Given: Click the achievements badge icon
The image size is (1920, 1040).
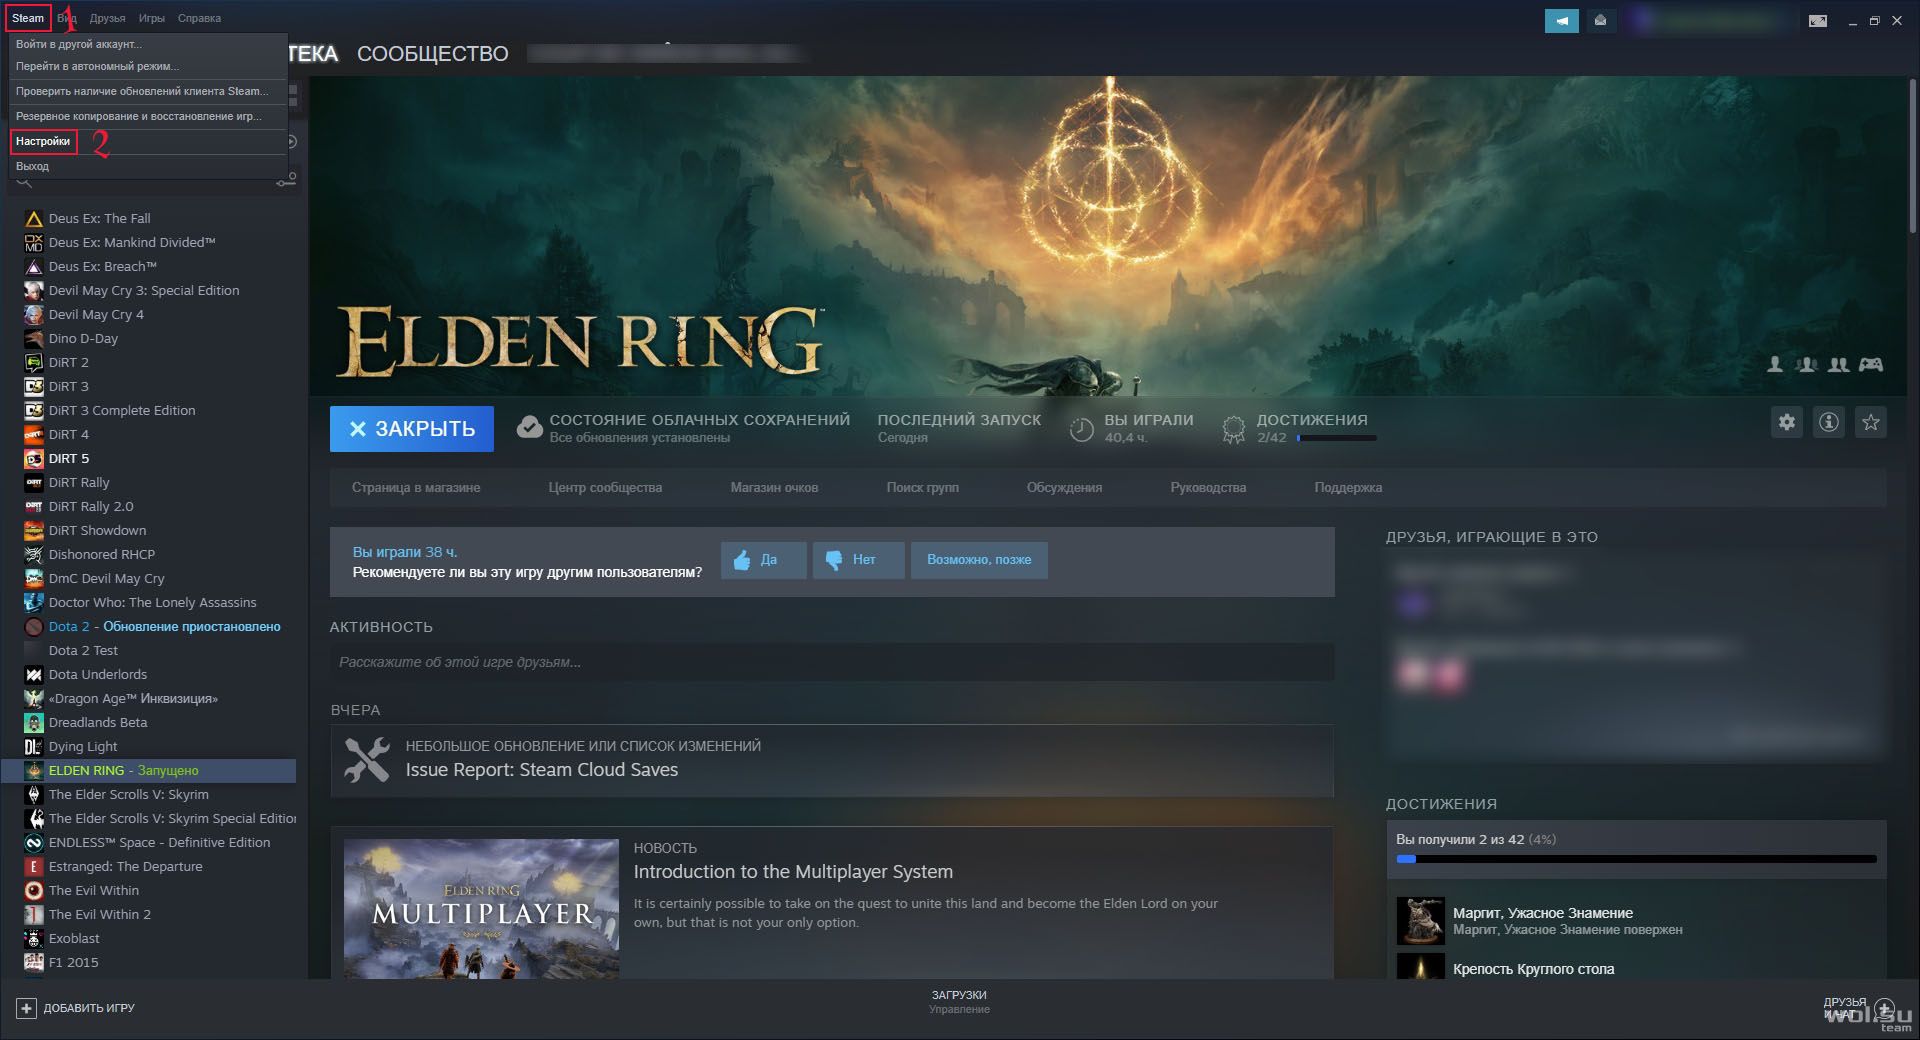Looking at the screenshot, I should click(1234, 429).
